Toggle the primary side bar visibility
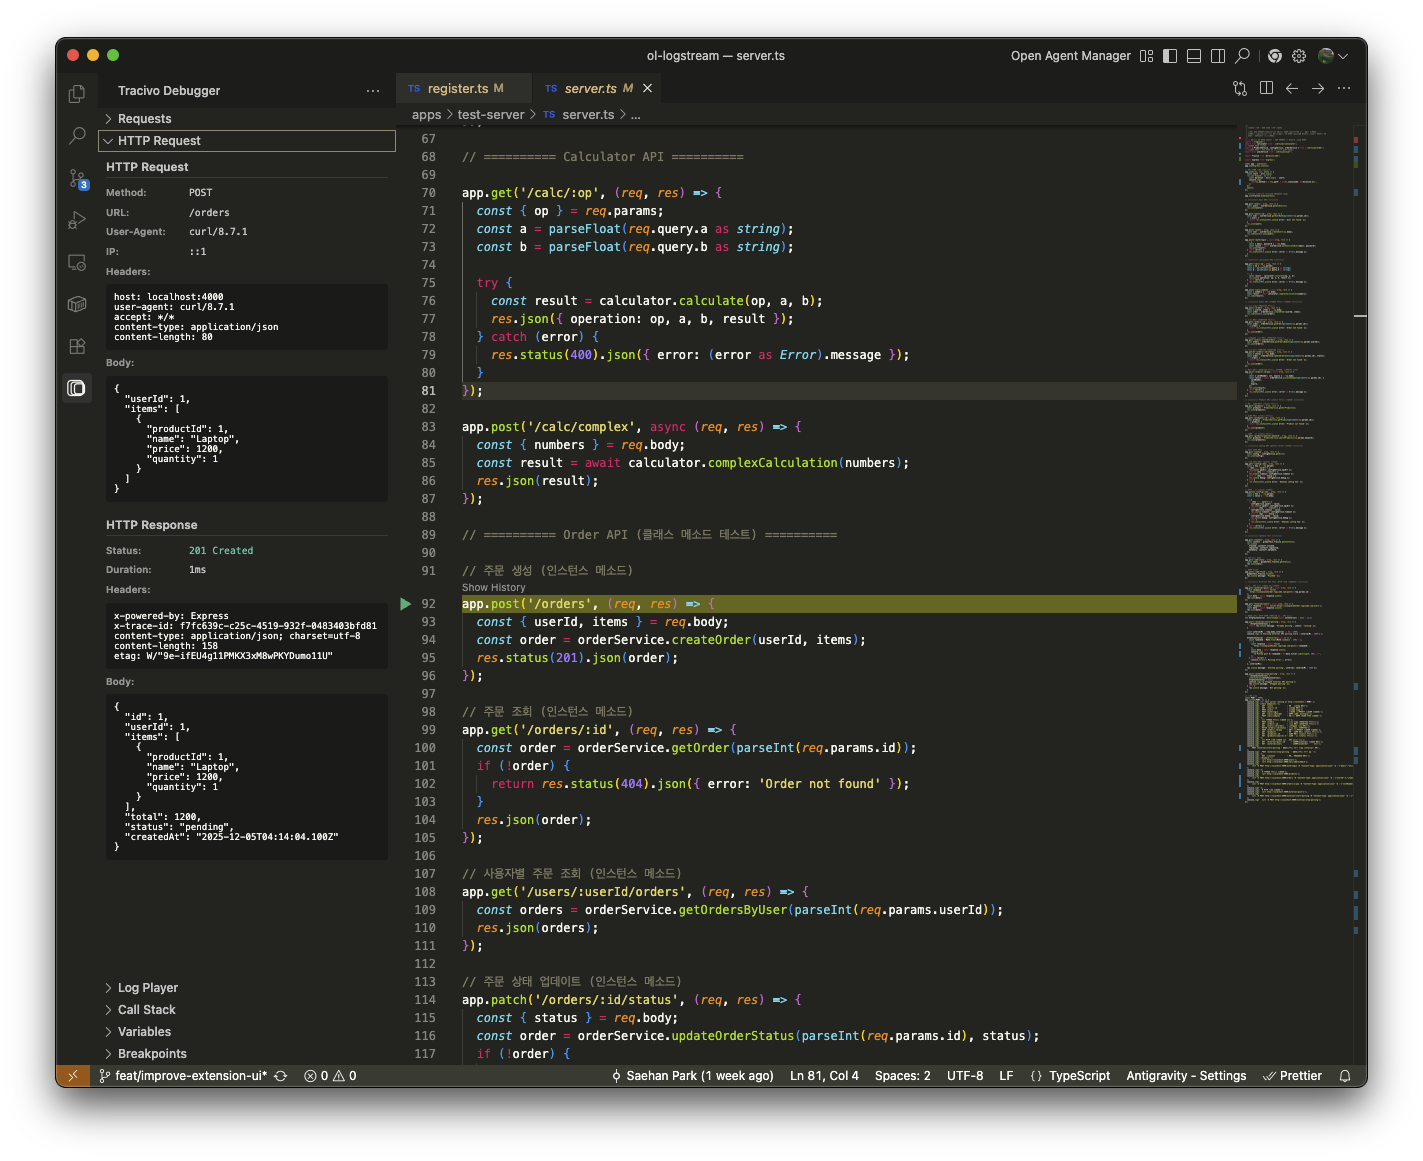This screenshot has width=1423, height=1161. (x=1170, y=56)
